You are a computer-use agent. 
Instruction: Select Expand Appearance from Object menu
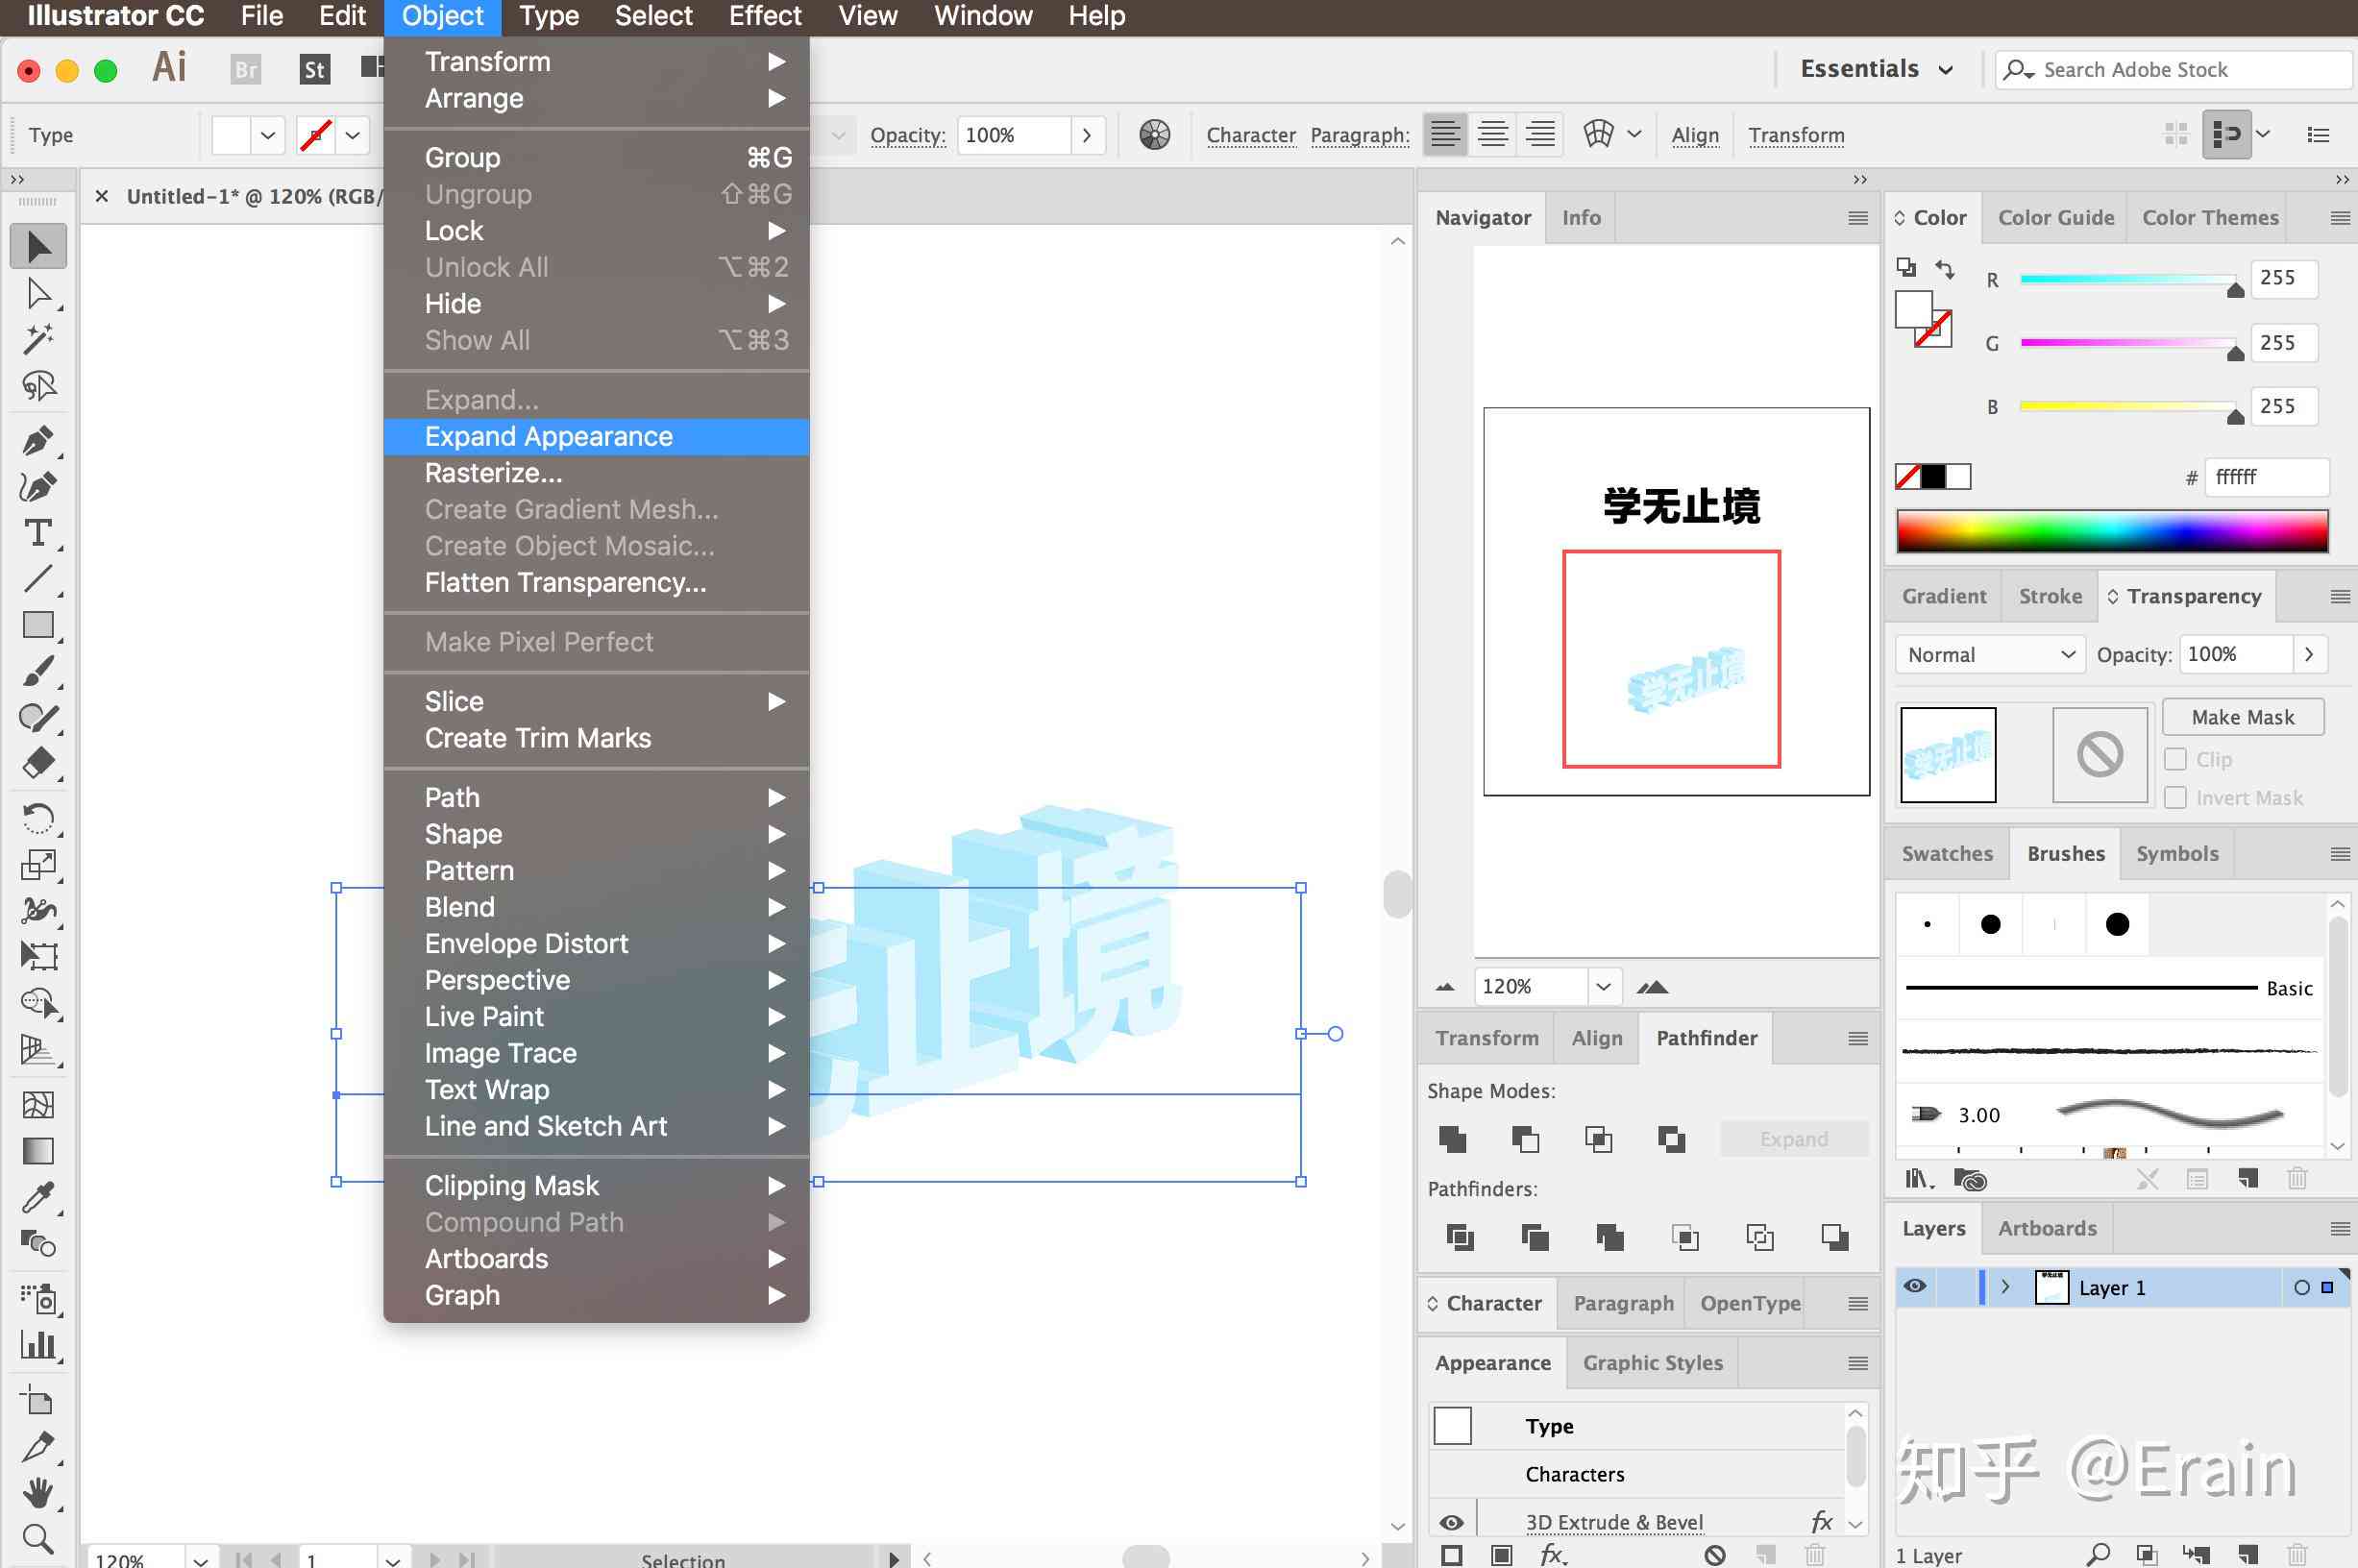click(548, 436)
